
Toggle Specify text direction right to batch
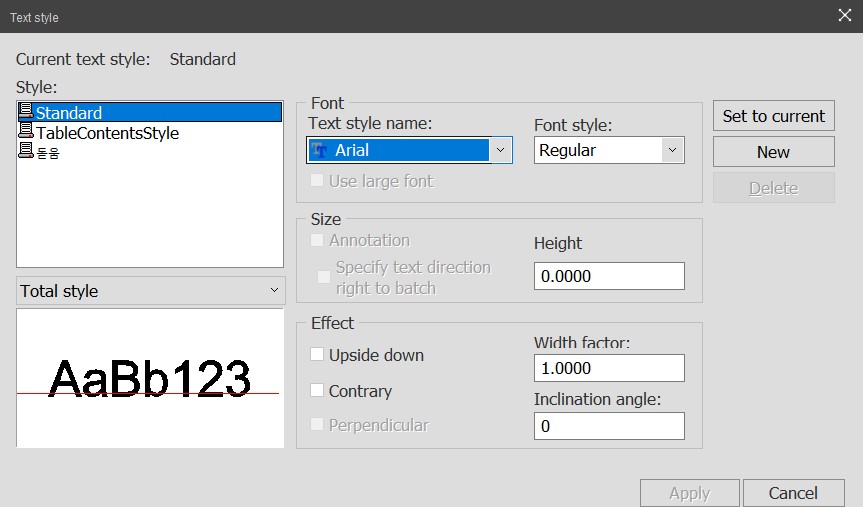tap(324, 277)
